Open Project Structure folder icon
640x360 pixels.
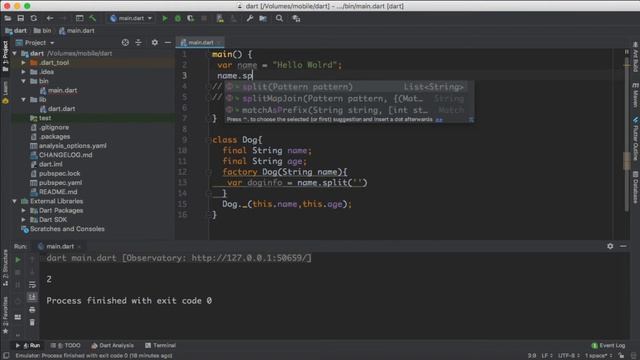tap(263, 18)
